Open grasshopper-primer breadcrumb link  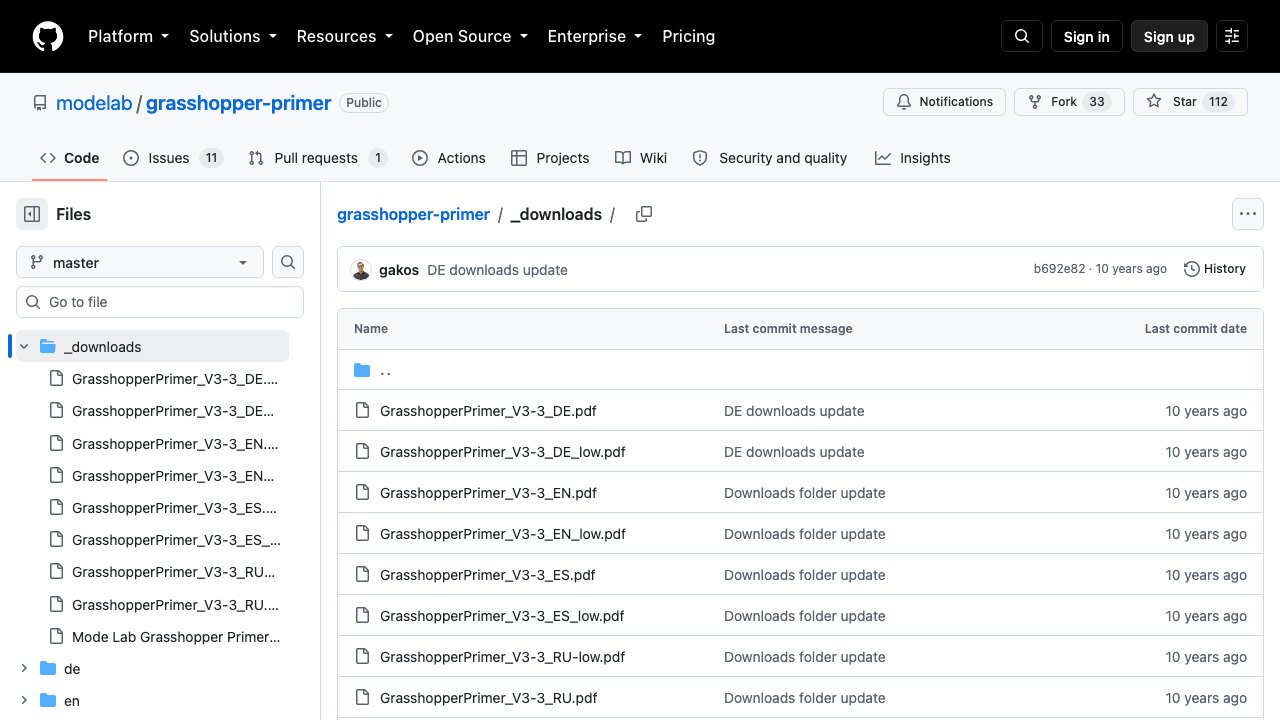pos(413,214)
